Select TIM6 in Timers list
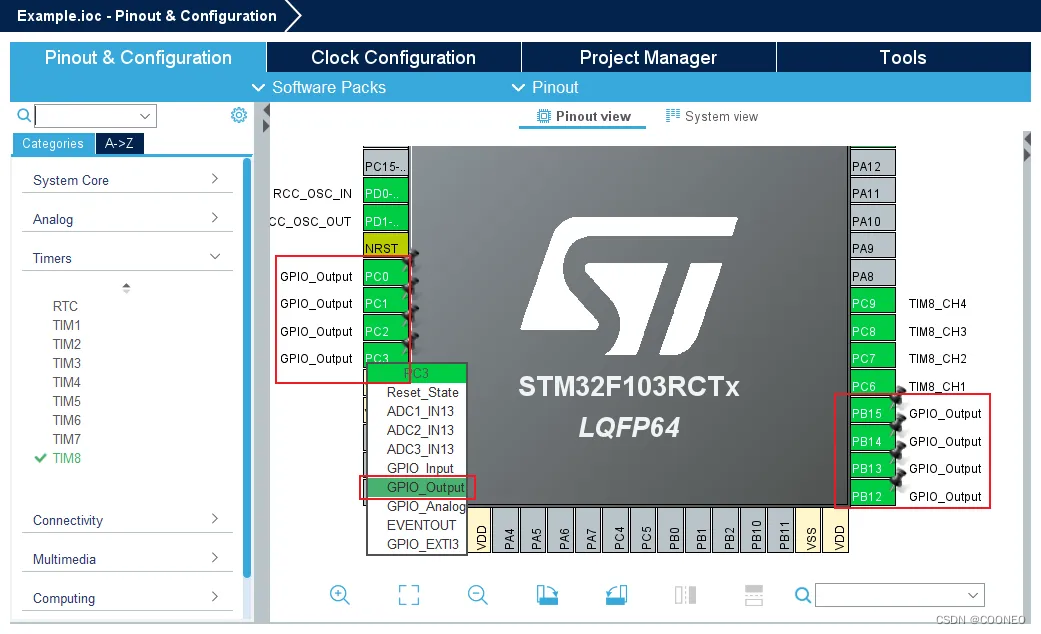Screen dimensions: 1041x634 (66, 420)
